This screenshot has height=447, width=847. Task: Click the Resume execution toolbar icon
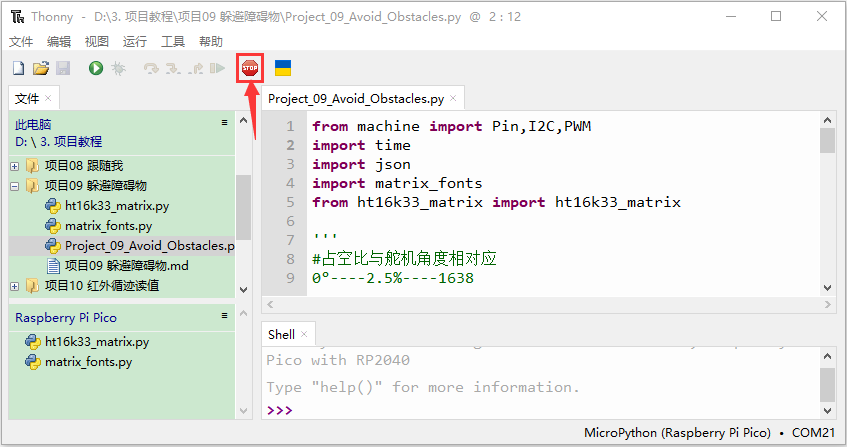(x=217, y=68)
